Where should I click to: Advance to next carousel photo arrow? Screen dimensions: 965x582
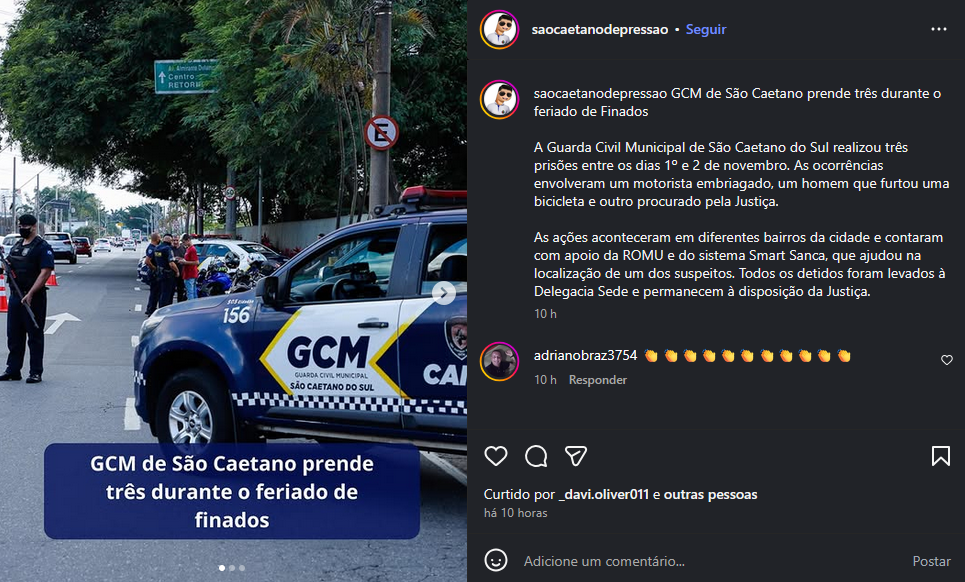click(444, 293)
